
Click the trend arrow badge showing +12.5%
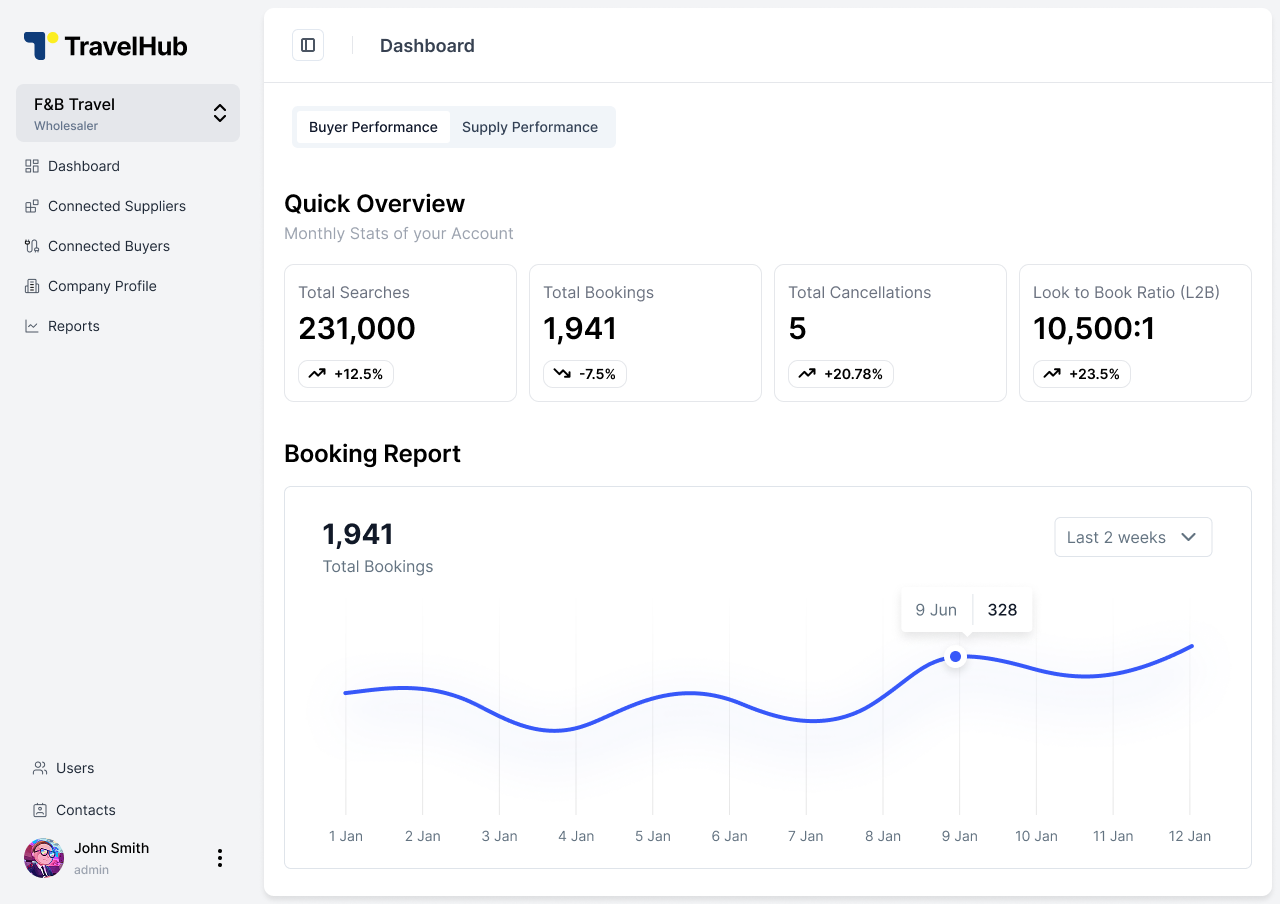click(x=345, y=373)
